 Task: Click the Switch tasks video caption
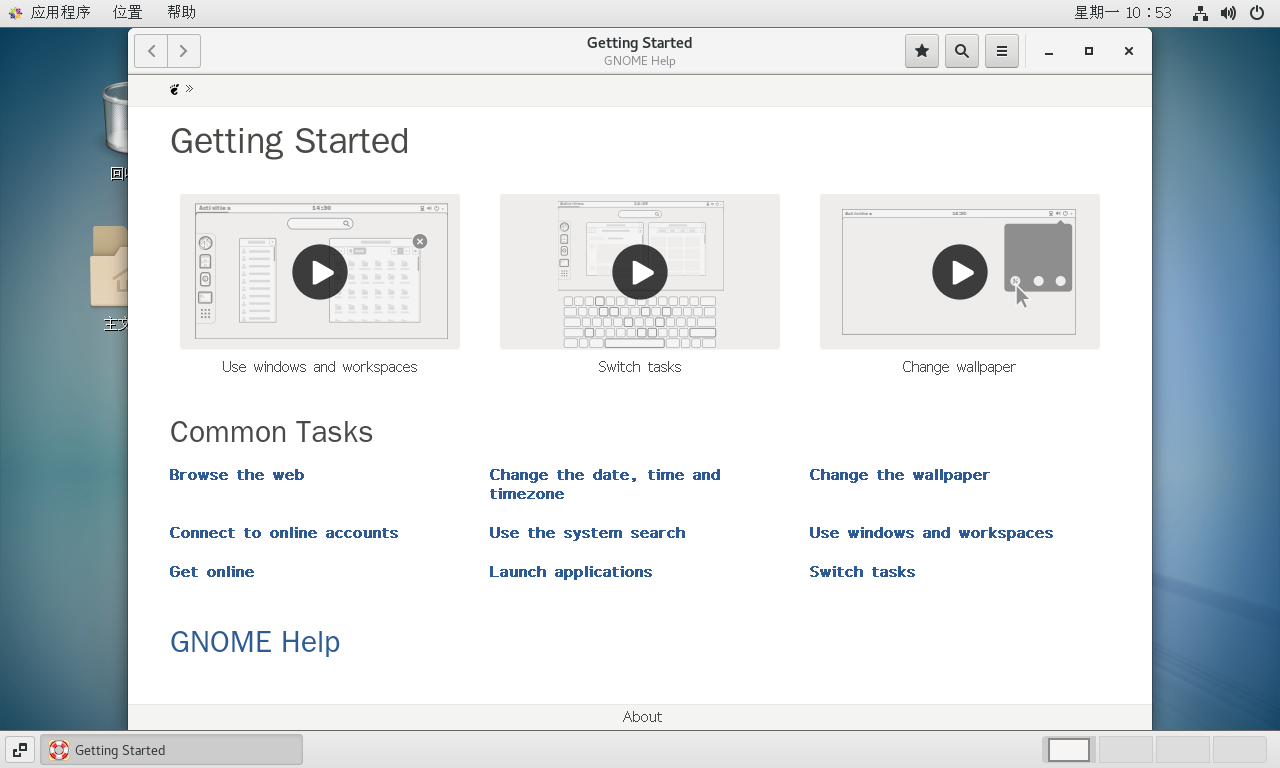coord(640,367)
